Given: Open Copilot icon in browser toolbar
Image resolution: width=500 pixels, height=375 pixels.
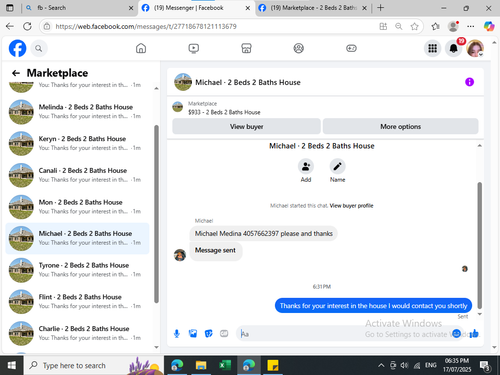Looking at the screenshot, I should click(489, 26).
